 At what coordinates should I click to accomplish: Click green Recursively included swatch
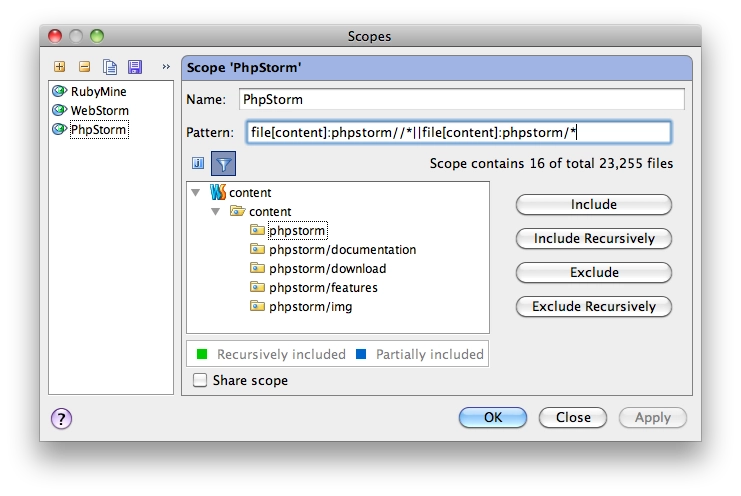[x=202, y=354]
